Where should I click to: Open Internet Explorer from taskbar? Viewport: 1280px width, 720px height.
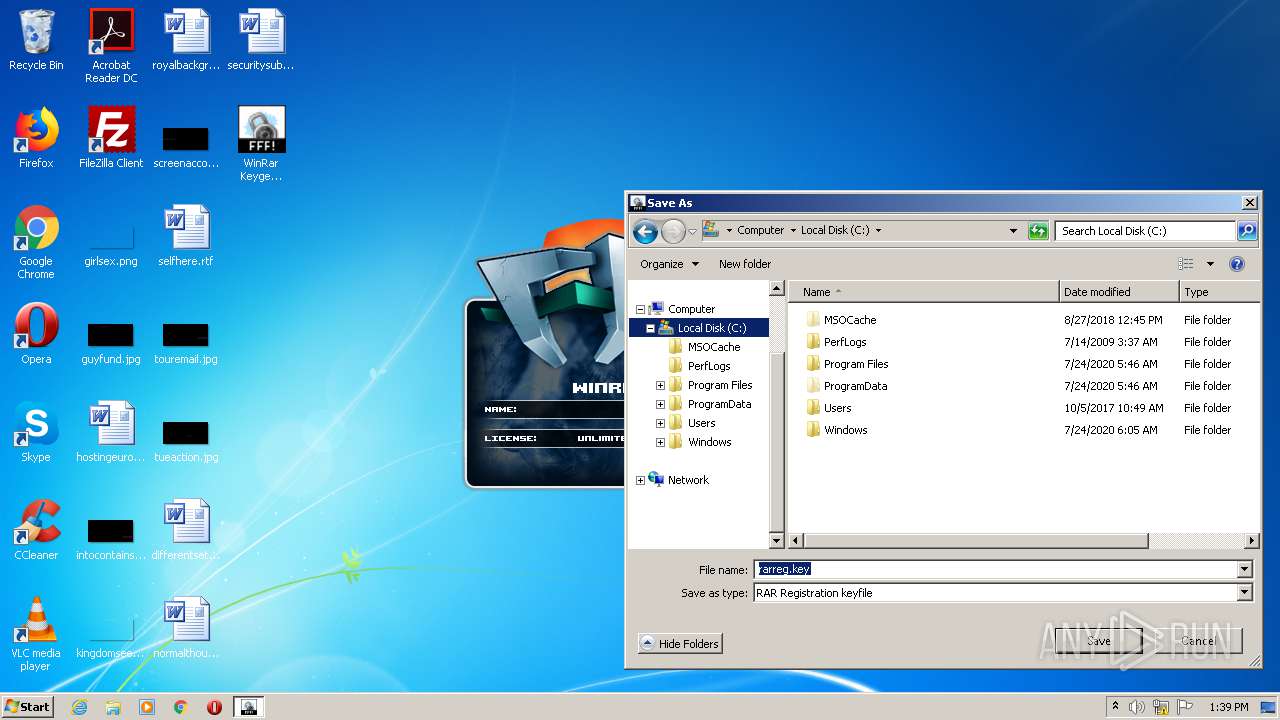pyautogui.click(x=79, y=707)
